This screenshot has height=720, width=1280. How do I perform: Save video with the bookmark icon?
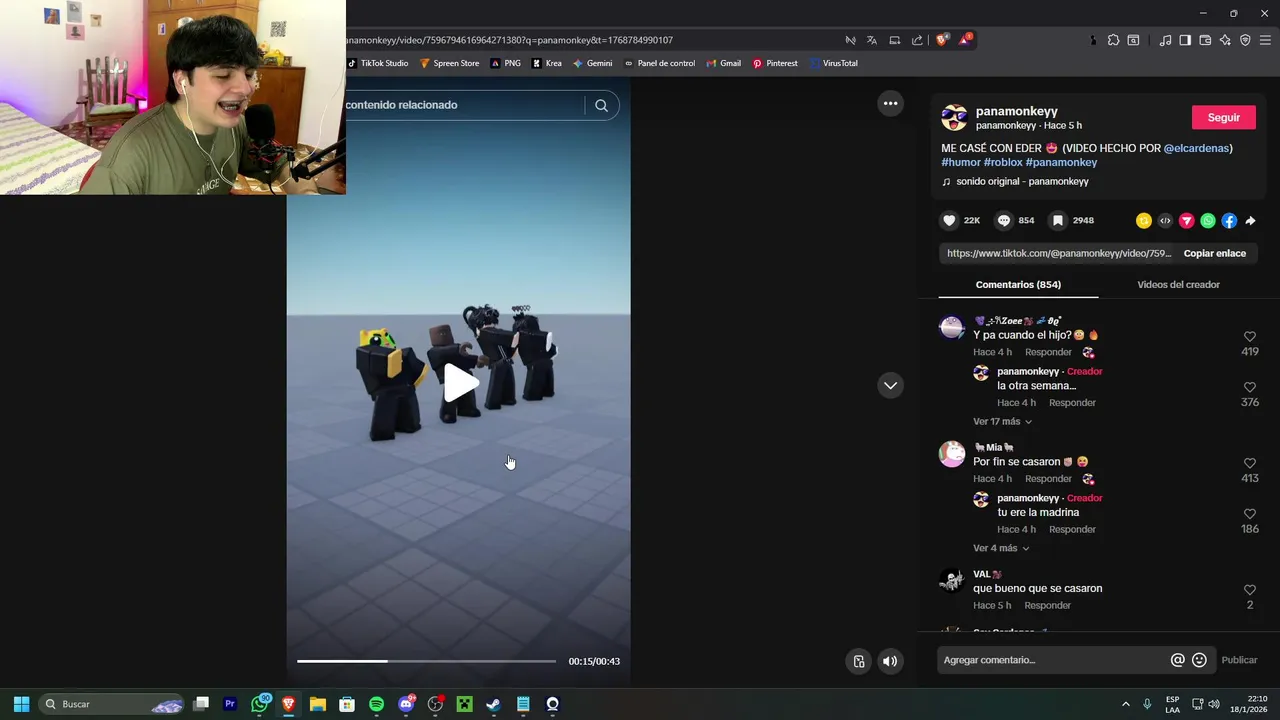click(1058, 221)
